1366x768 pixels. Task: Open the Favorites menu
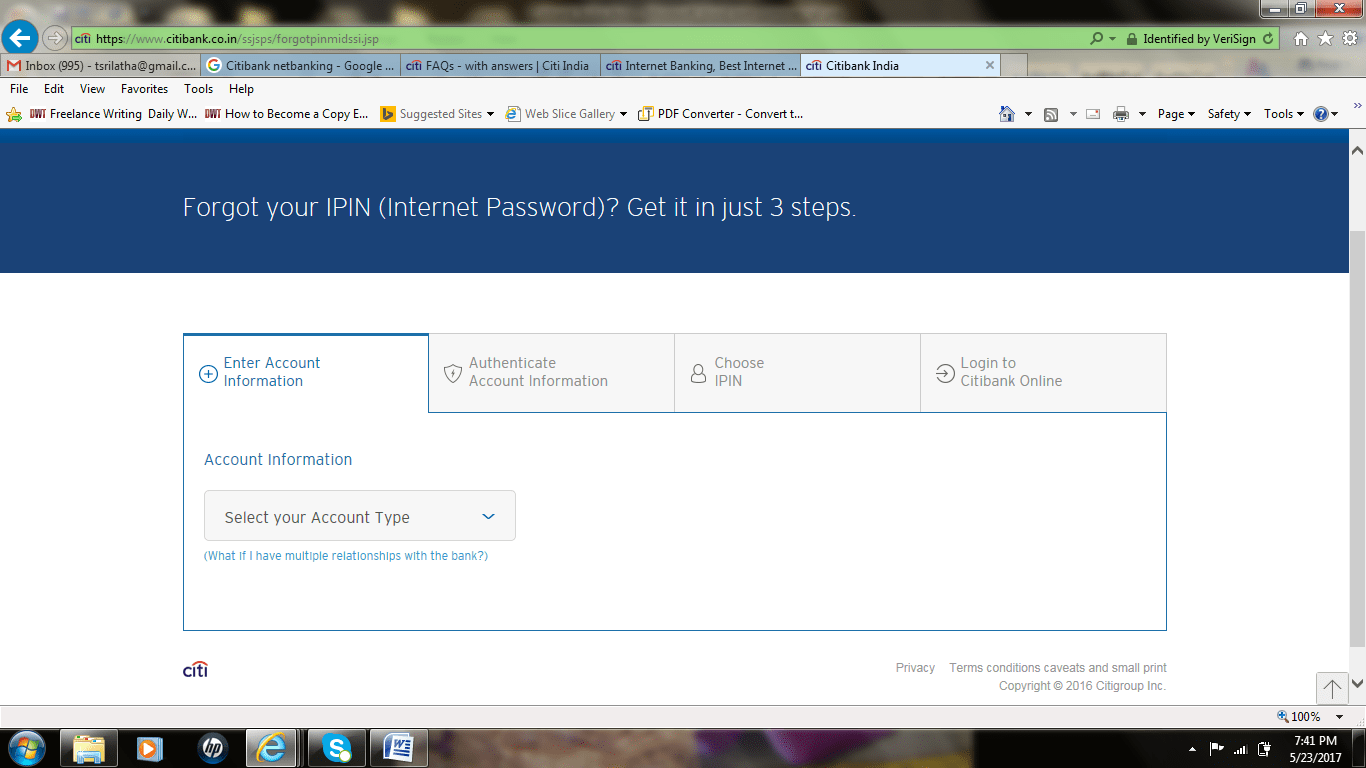point(144,89)
